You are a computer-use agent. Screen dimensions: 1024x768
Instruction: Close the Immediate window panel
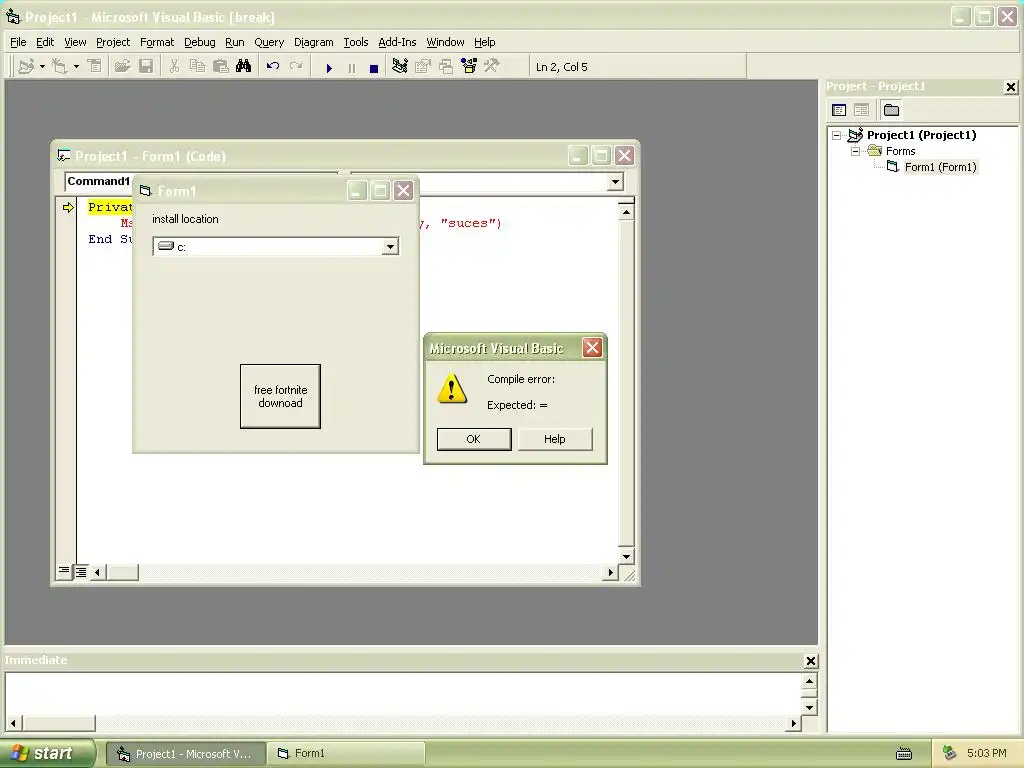coord(810,661)
